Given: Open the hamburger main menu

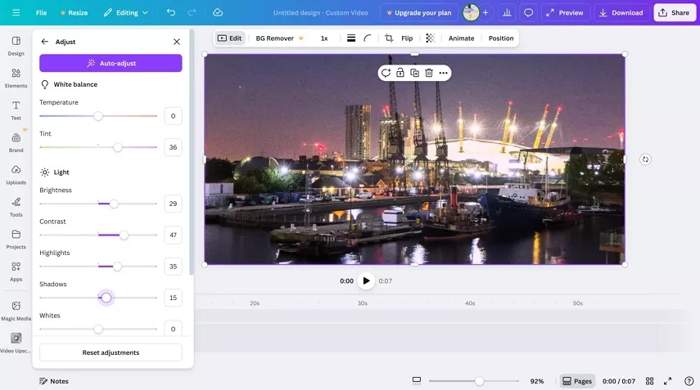Looking at the screenshot, I should click(16, 12).
